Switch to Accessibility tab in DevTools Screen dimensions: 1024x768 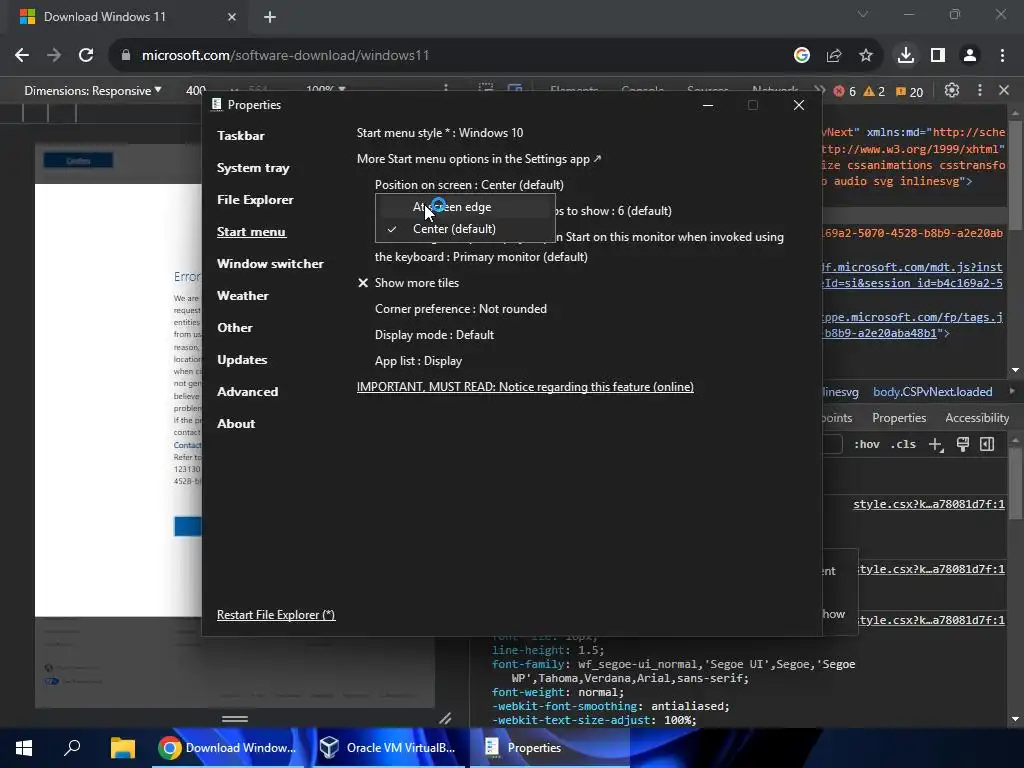[x=977, y=418]
